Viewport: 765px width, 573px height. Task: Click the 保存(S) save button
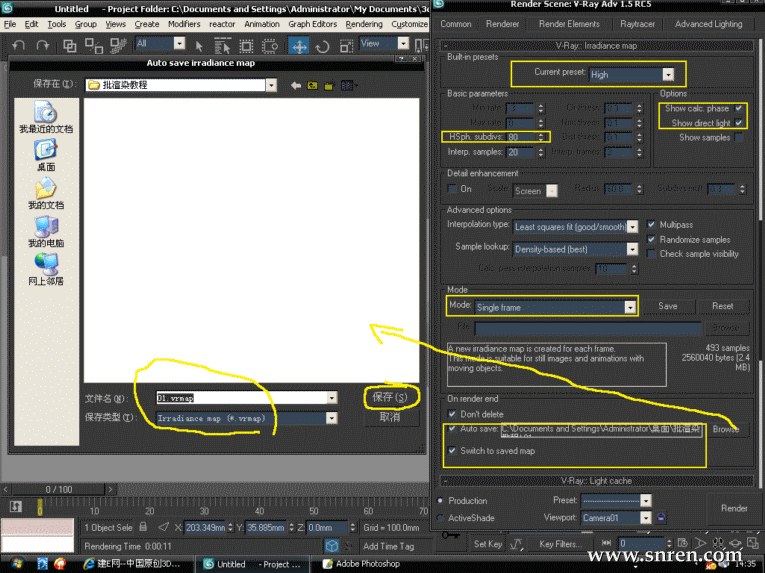coord(390,397)
